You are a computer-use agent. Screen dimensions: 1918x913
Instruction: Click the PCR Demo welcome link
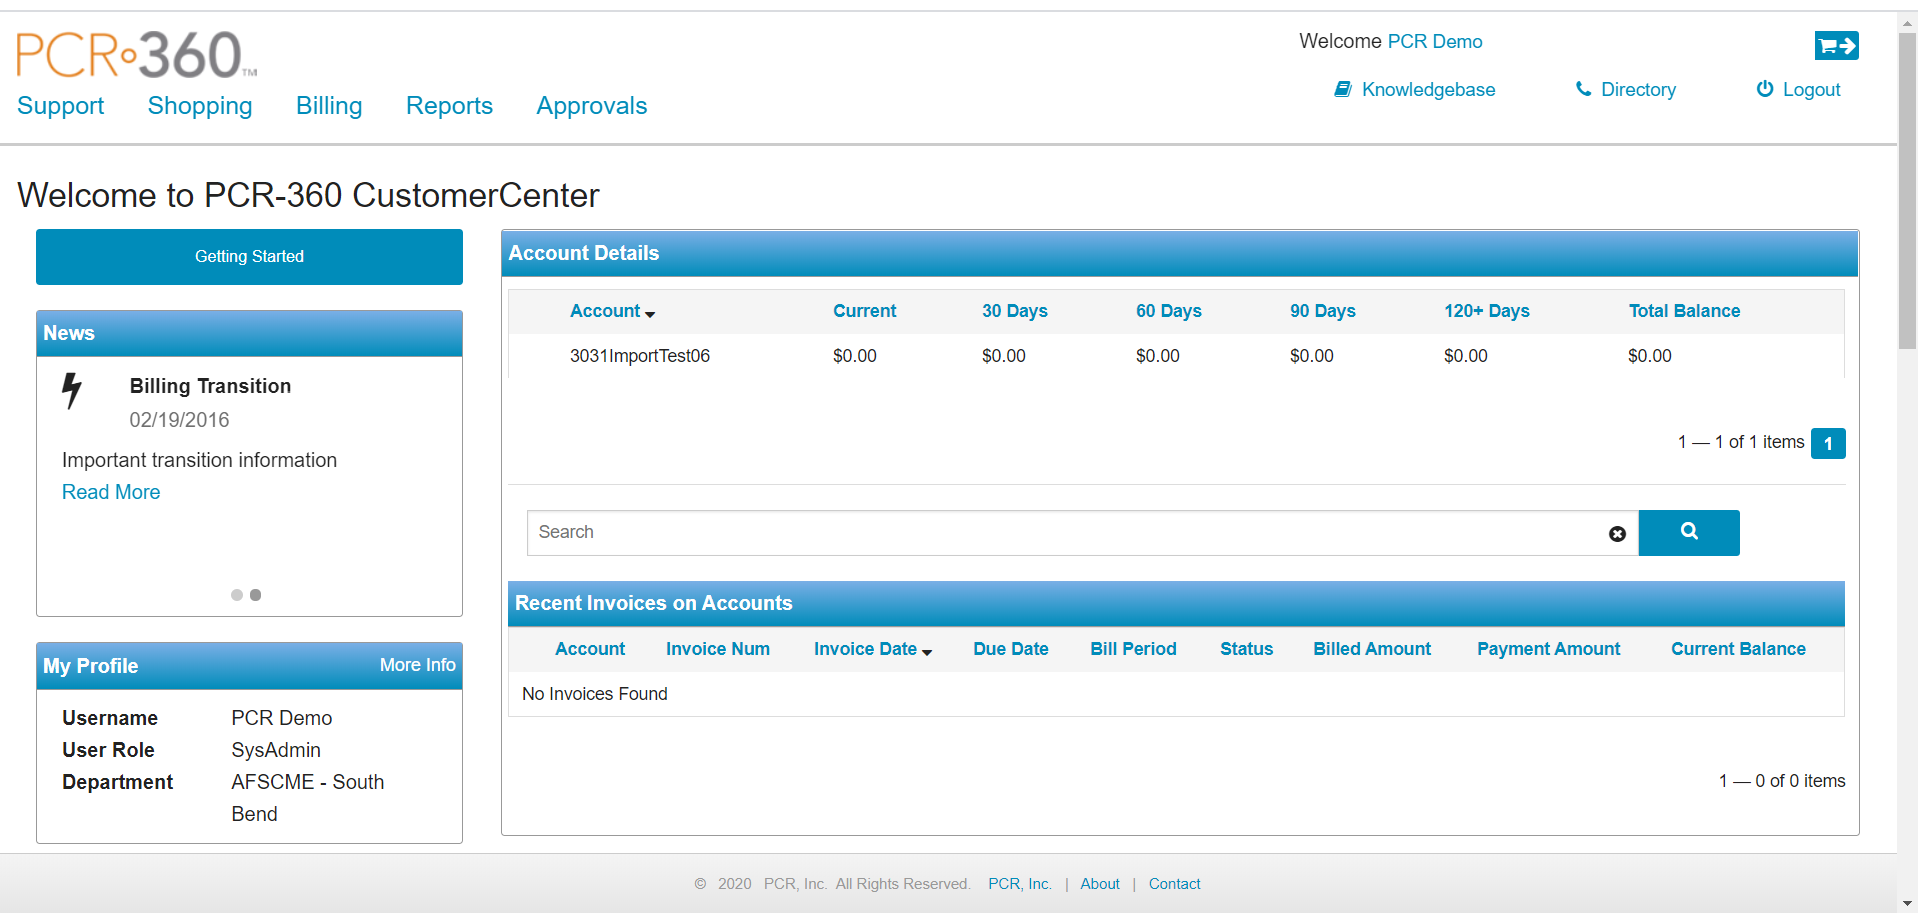[x=1435, y=41]
